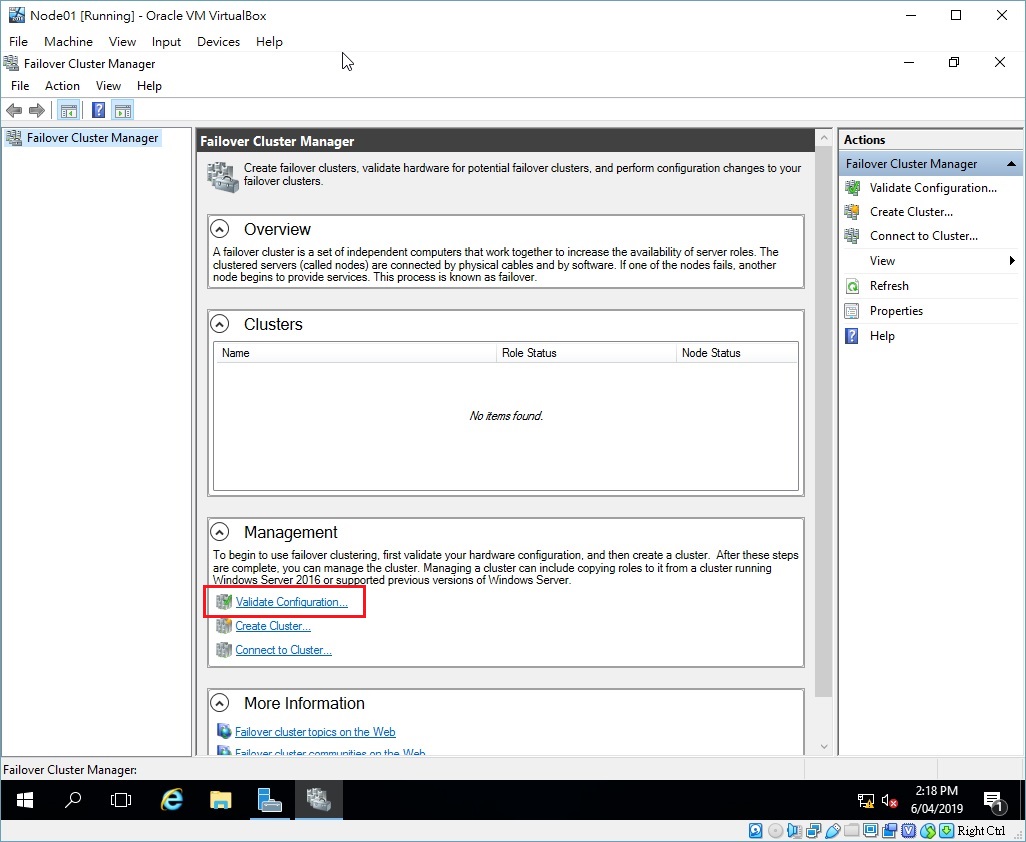Screen dimensions: 1026x842
Task: Click the icon beside Validate Configuration link
Action: click(224, 602)
